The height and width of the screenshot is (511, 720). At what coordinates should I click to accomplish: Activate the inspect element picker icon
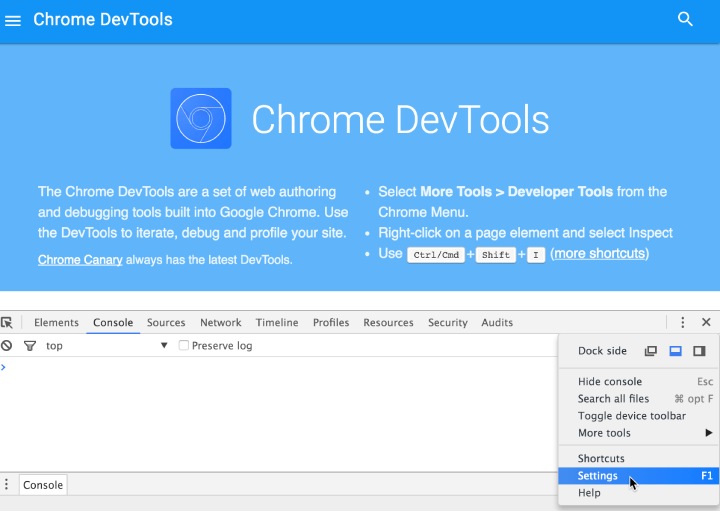point(7,322)
